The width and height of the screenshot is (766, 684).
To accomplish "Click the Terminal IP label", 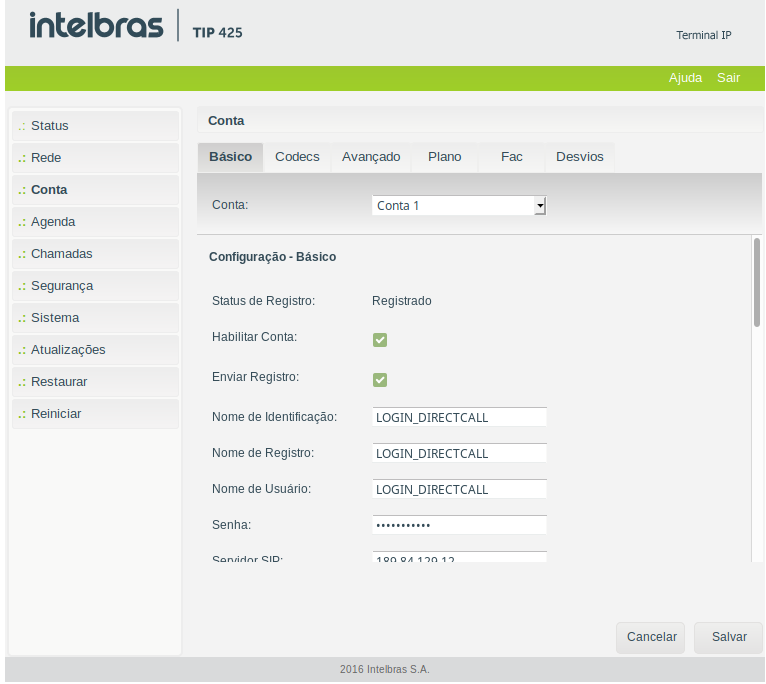I will (x=703, y=35).
